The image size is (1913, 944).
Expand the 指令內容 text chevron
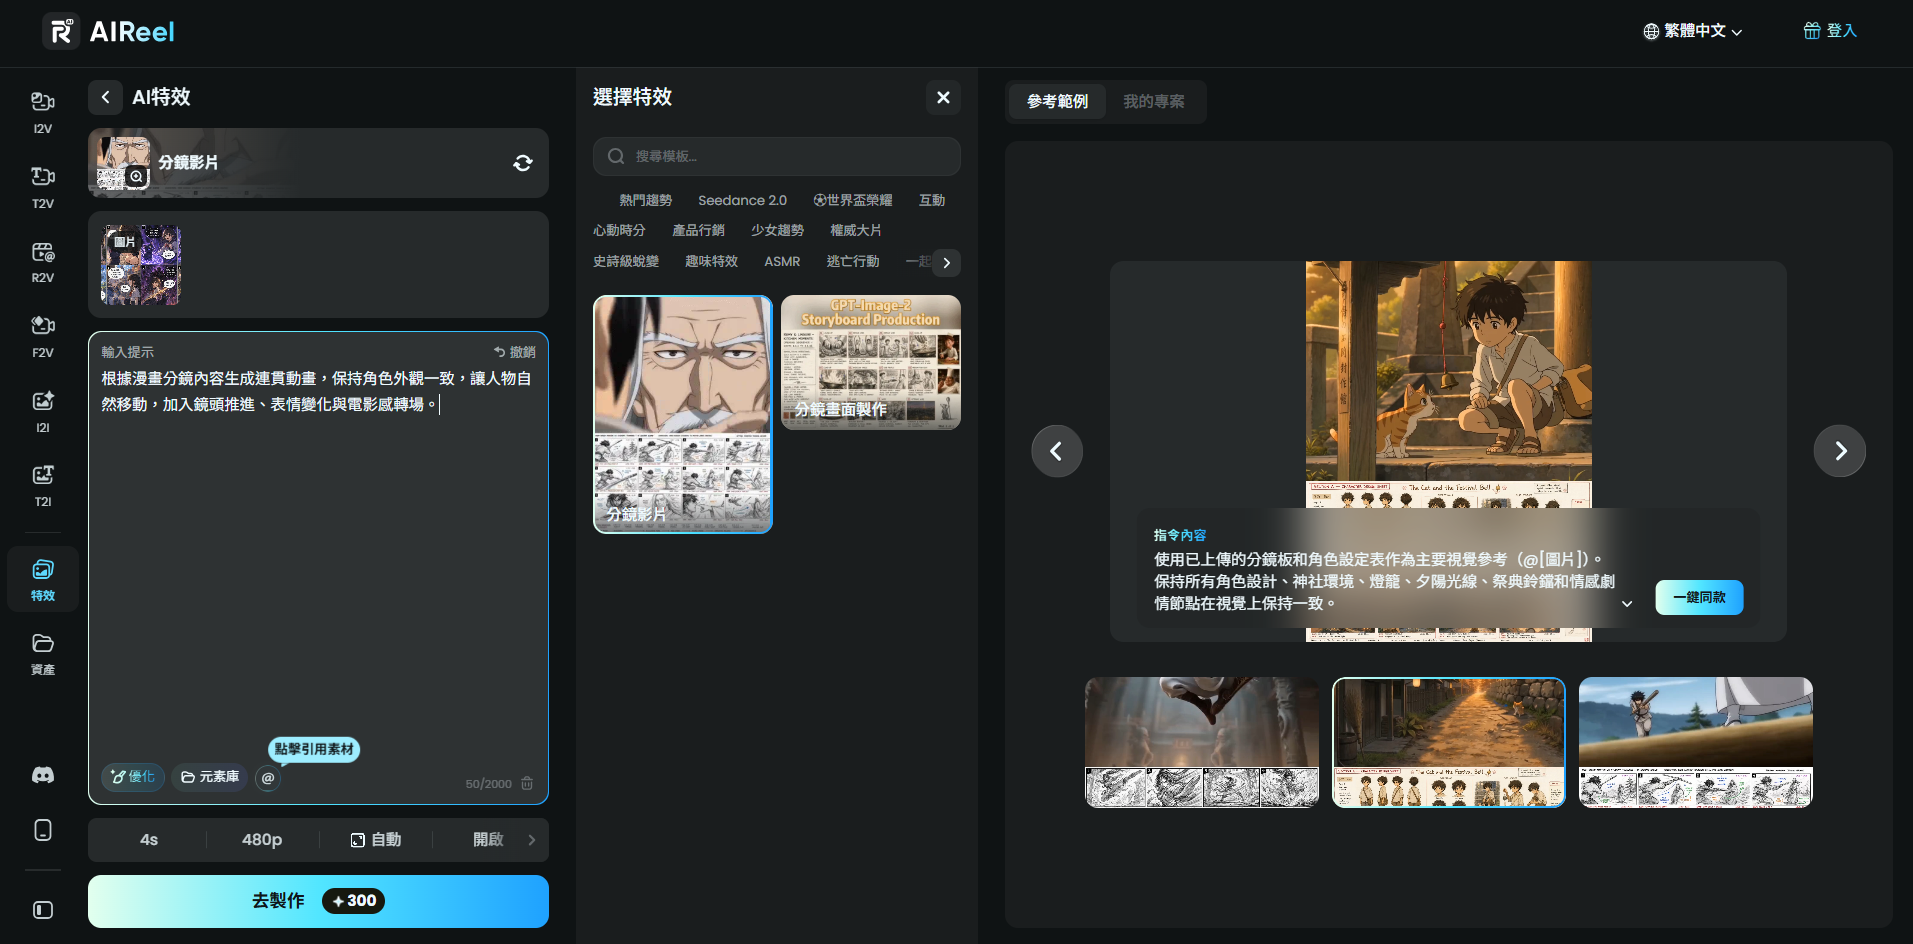(1627, 604)
